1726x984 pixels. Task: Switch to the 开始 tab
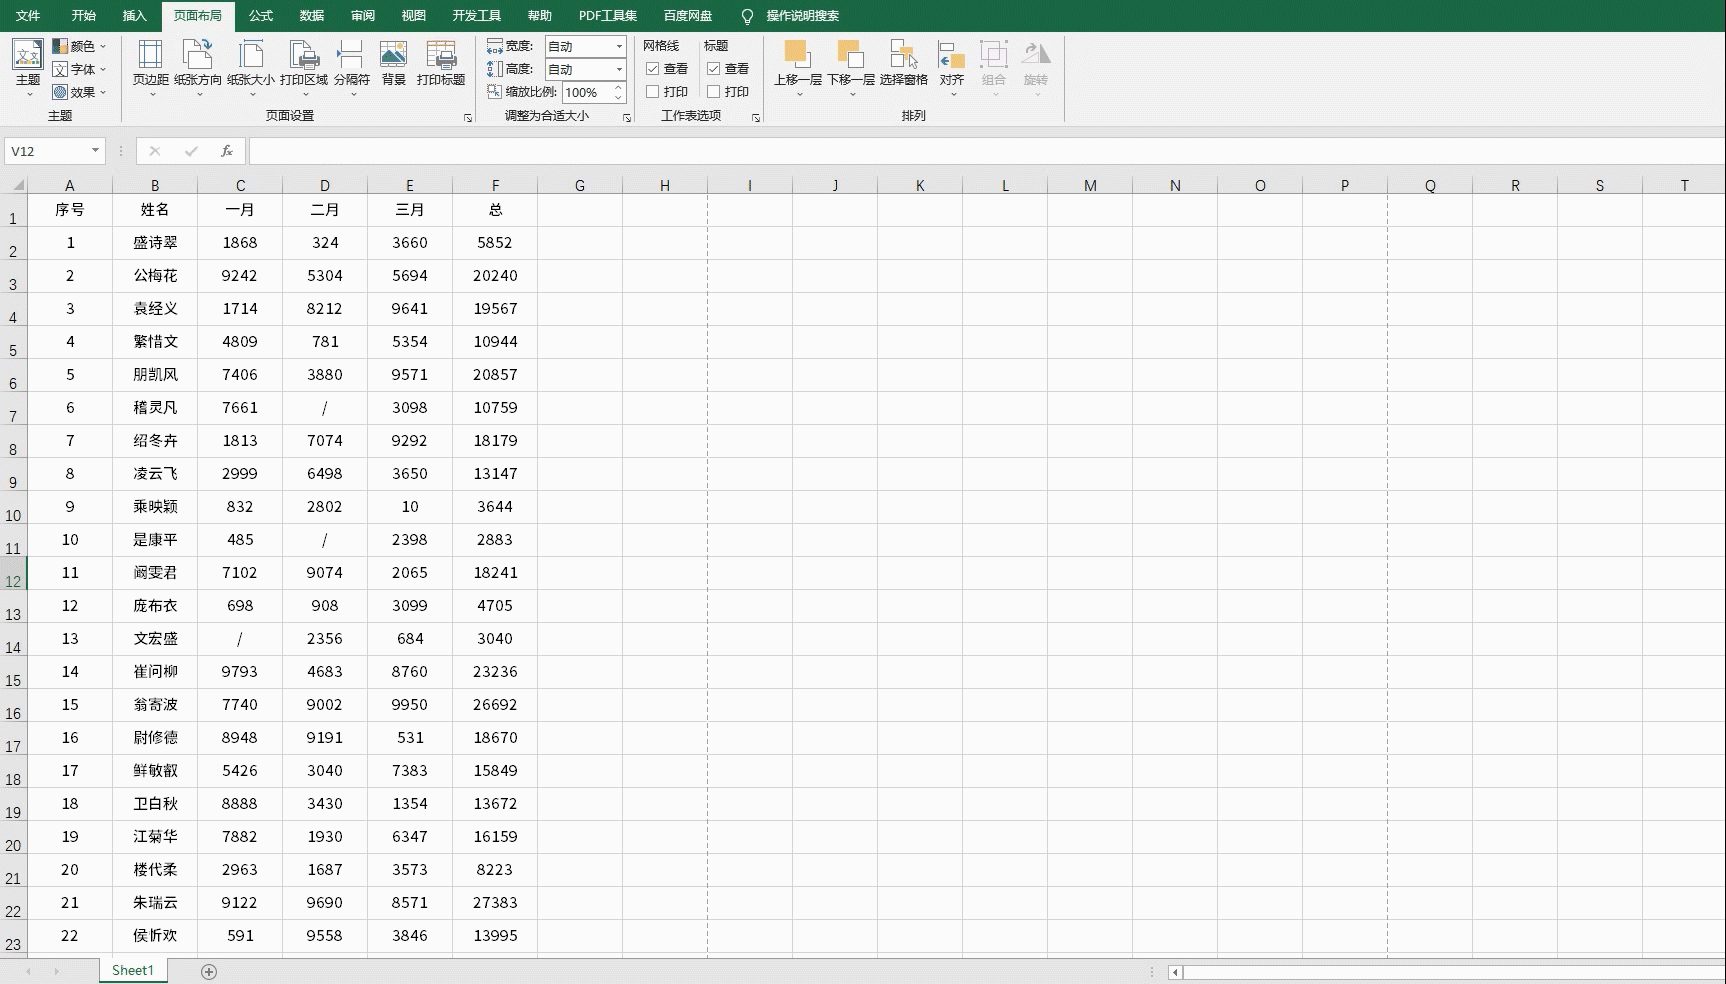click(84, 16)
